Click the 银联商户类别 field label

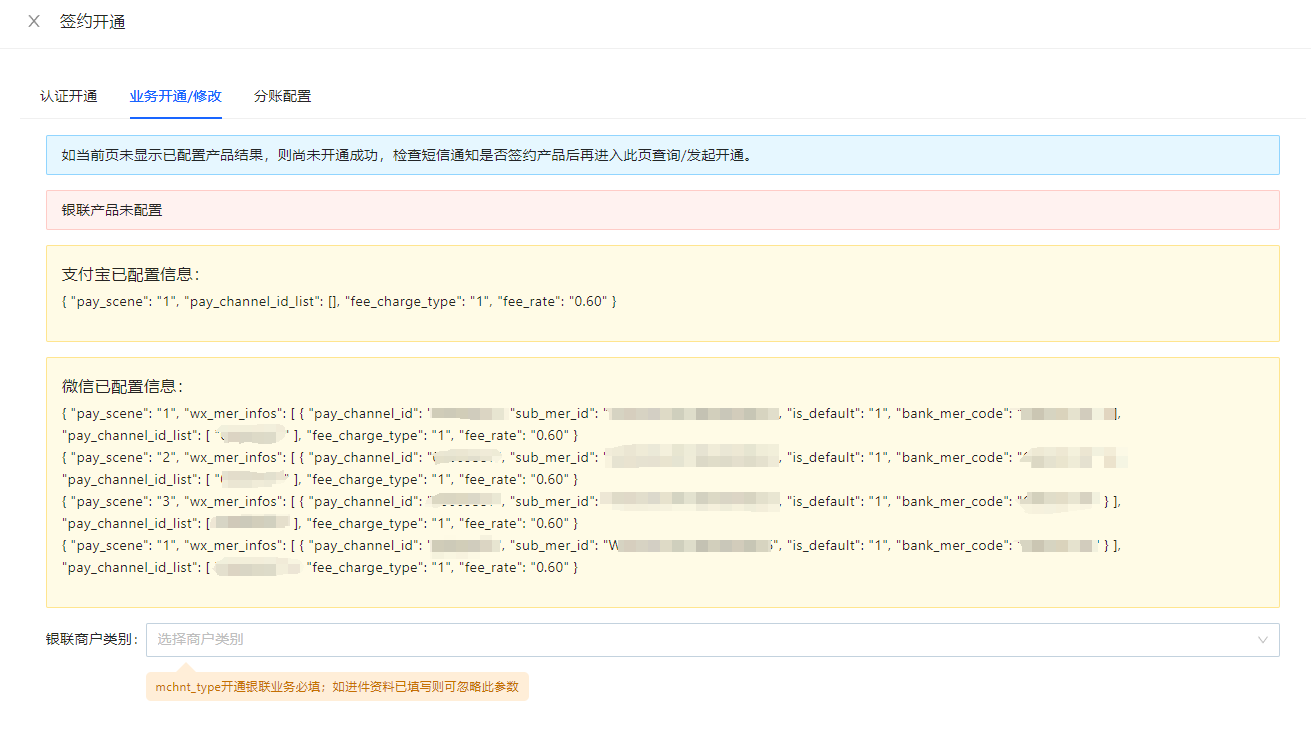coord(92,640)
